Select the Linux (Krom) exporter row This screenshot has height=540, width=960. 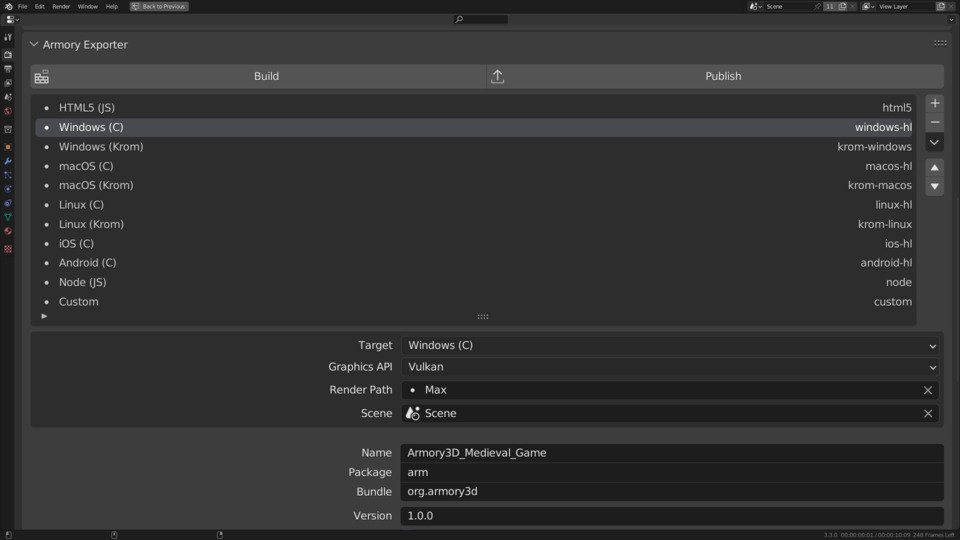tap(474, 225)
